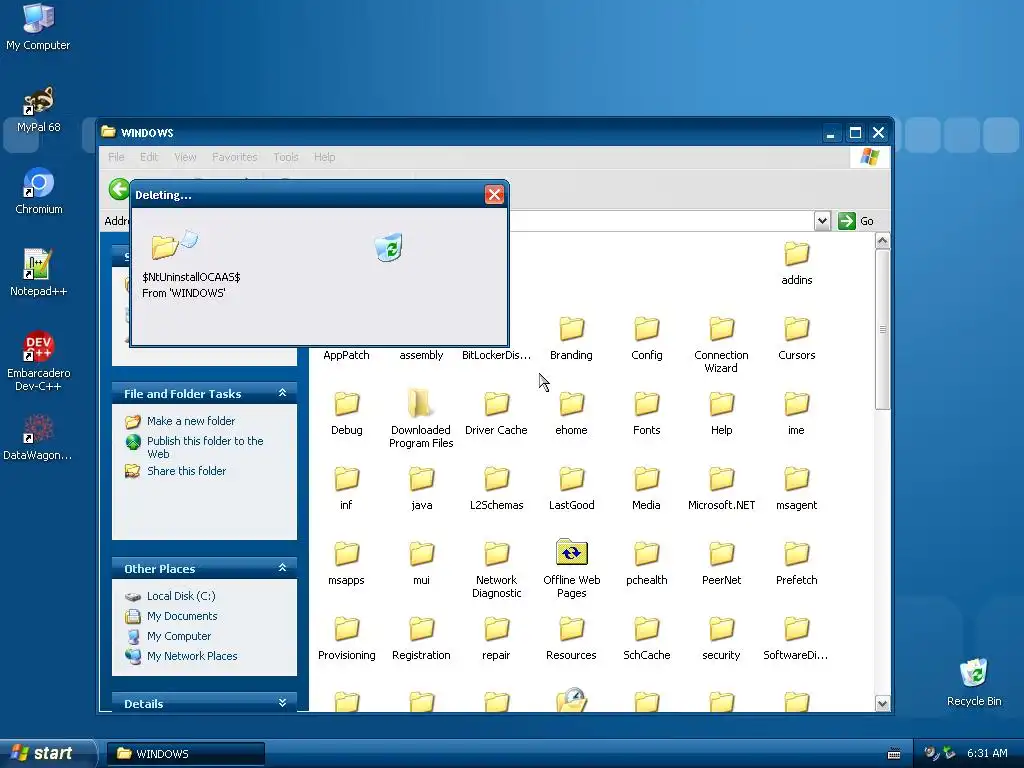The height and width of the screenshot is (768, 1024).
Task: Click the green Back arrow button
Action: (119, 189)
